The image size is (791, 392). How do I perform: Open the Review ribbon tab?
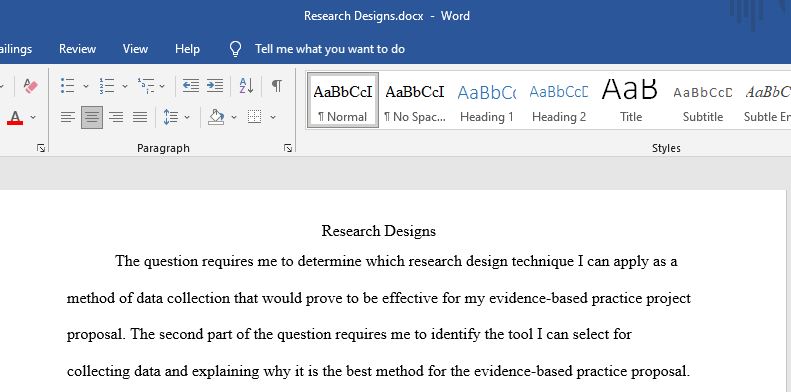pos(77,49)
